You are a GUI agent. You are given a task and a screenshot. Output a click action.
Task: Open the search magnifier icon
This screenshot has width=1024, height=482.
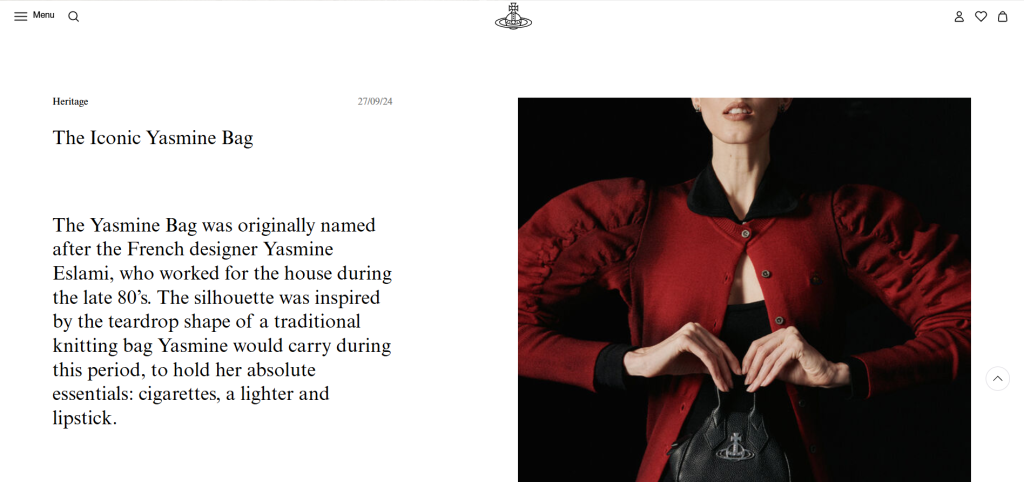pos(74,16)
